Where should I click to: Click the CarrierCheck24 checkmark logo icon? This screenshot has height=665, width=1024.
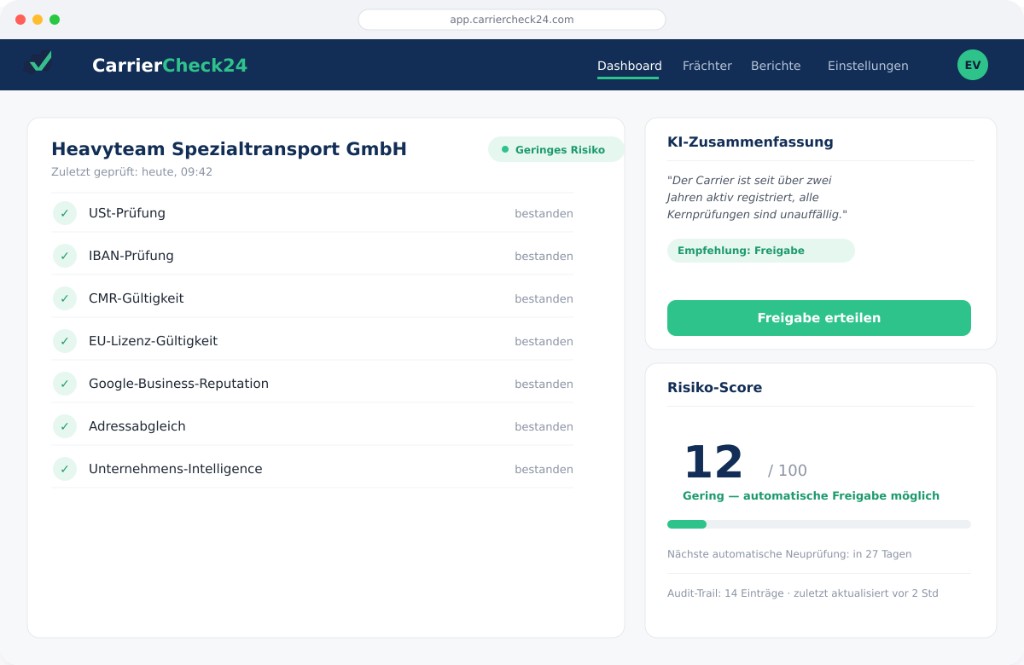click(x=40, y=63)
